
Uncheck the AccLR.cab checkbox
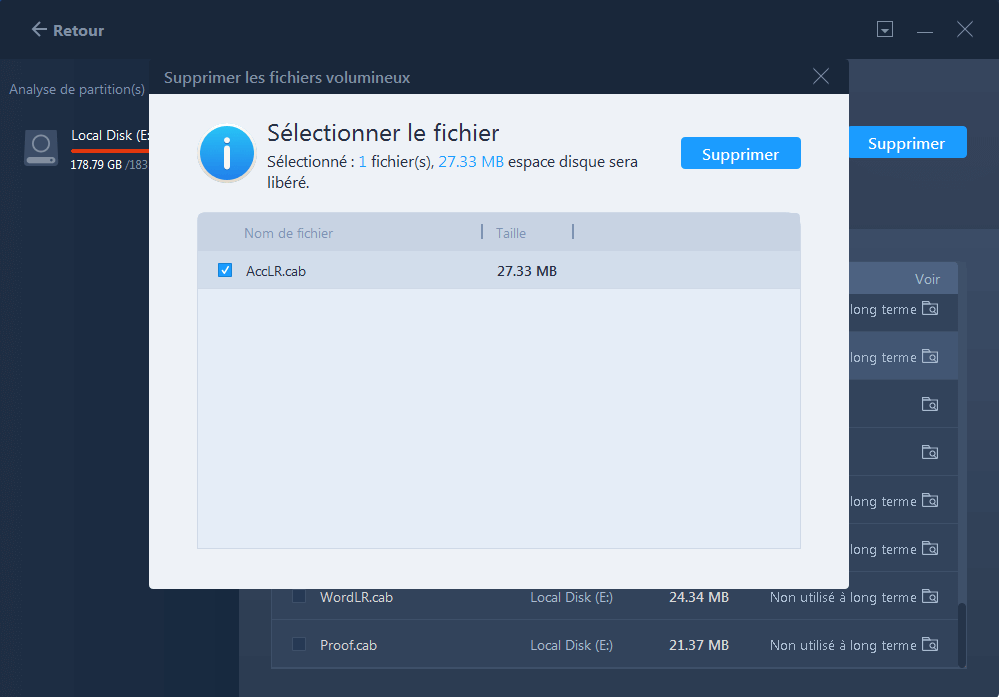pyautogui.click(x=225, y=271)
